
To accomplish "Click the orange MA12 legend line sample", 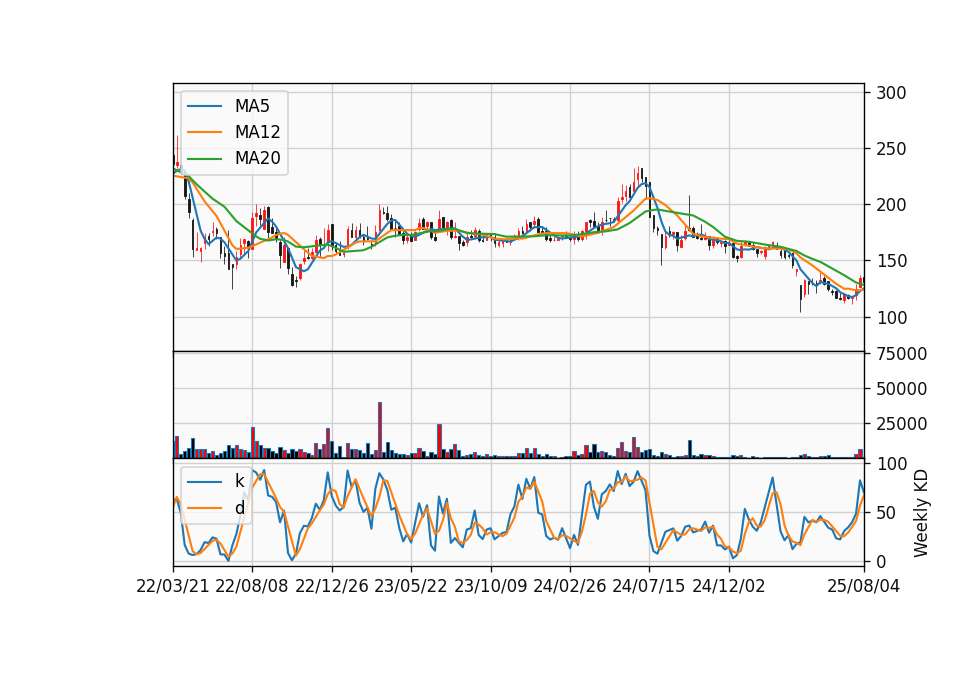I will [204, 132].
